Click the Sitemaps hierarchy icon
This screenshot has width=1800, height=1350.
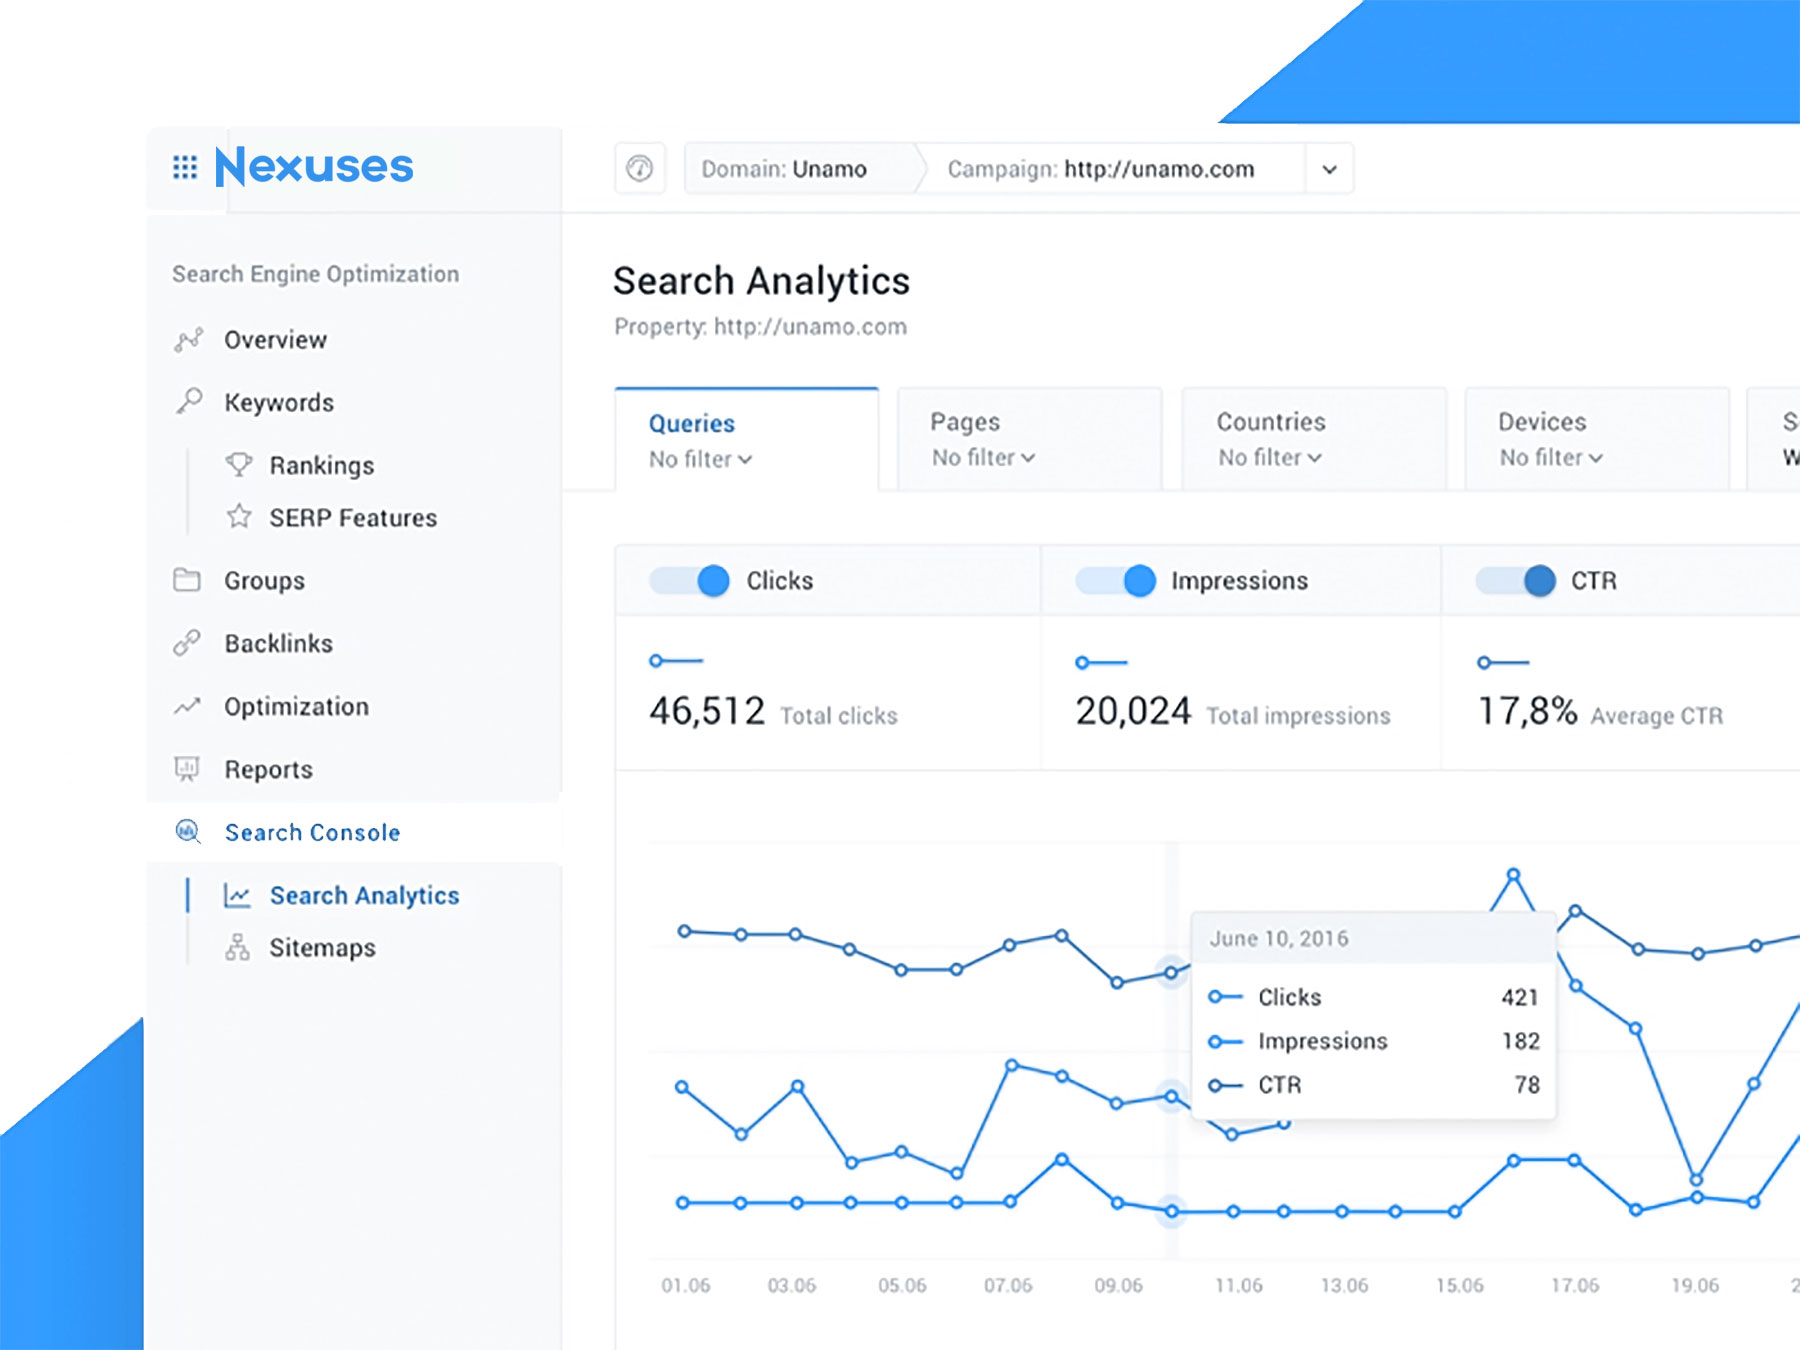237,947
